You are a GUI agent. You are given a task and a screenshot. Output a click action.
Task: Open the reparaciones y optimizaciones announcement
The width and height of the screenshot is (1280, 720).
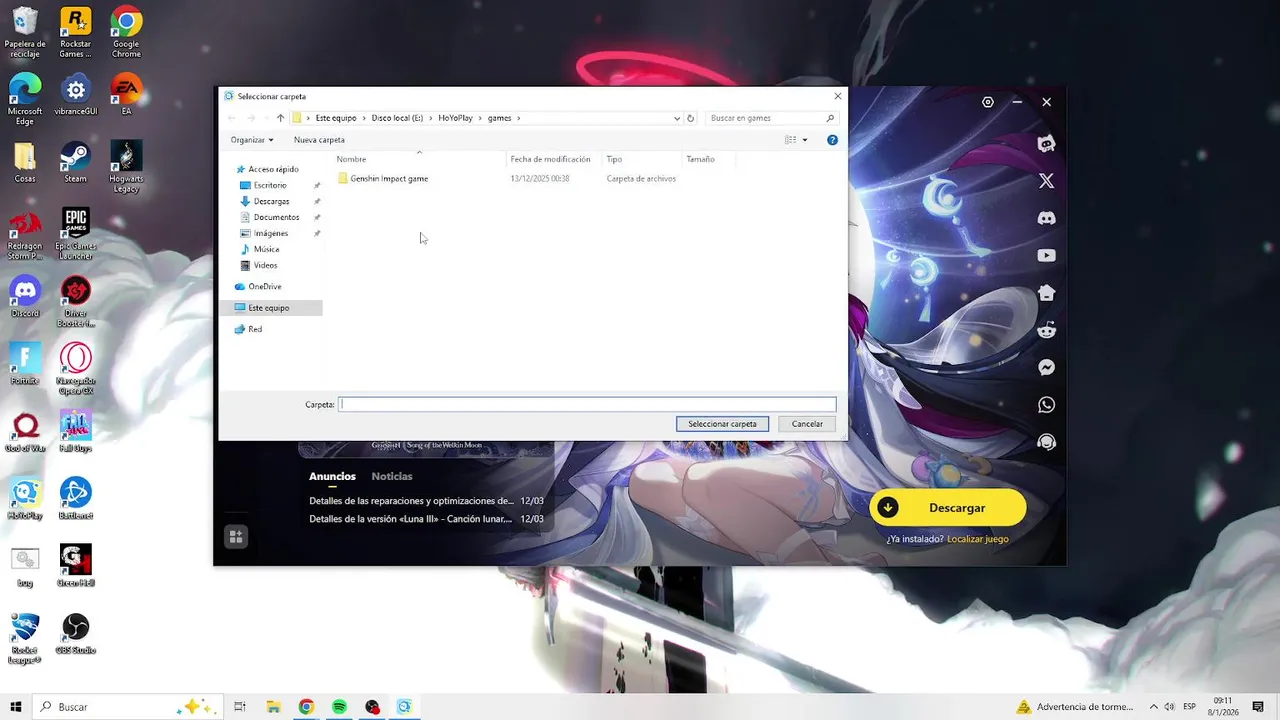pyautogui.click(x=426, y=501)
